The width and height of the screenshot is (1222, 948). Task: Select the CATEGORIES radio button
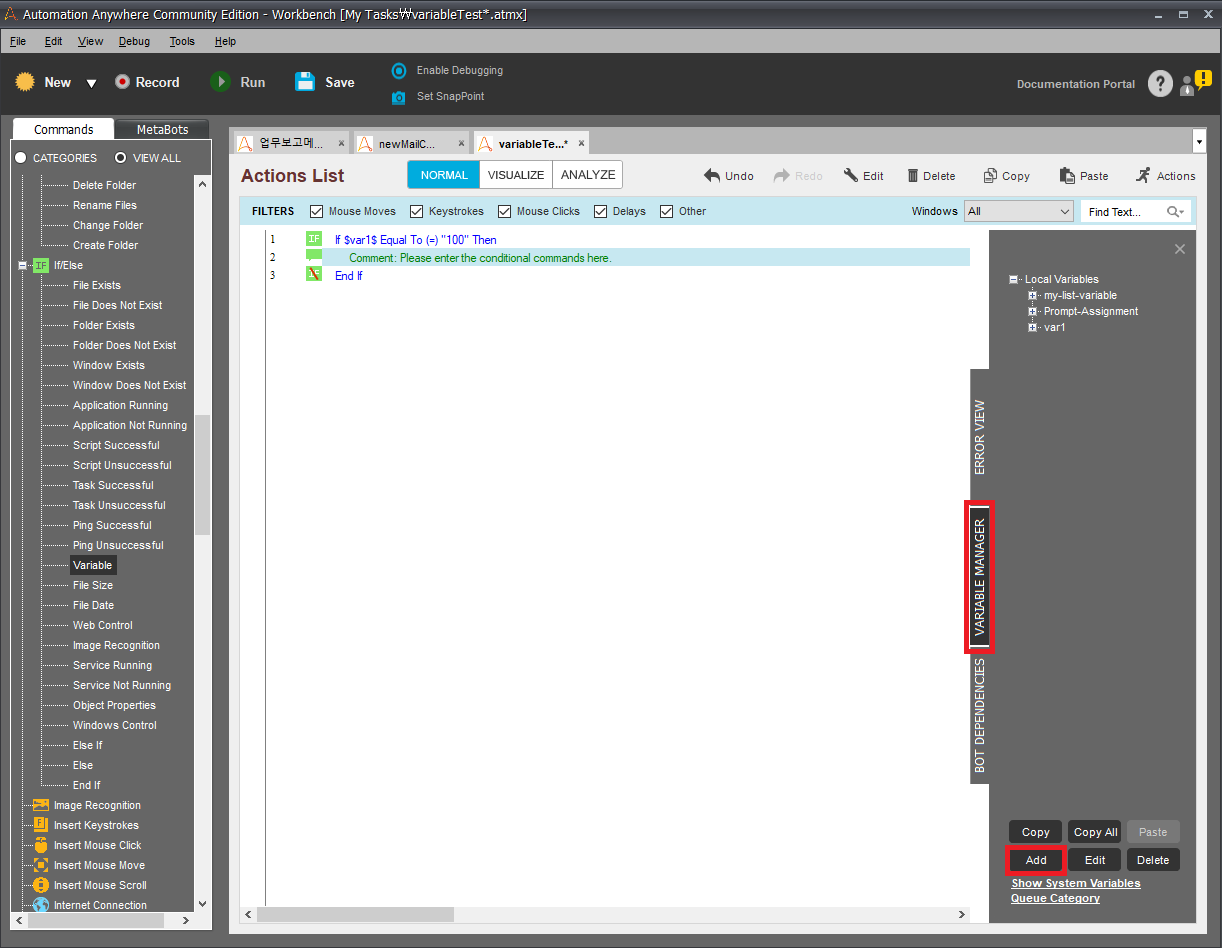(21, 158)
